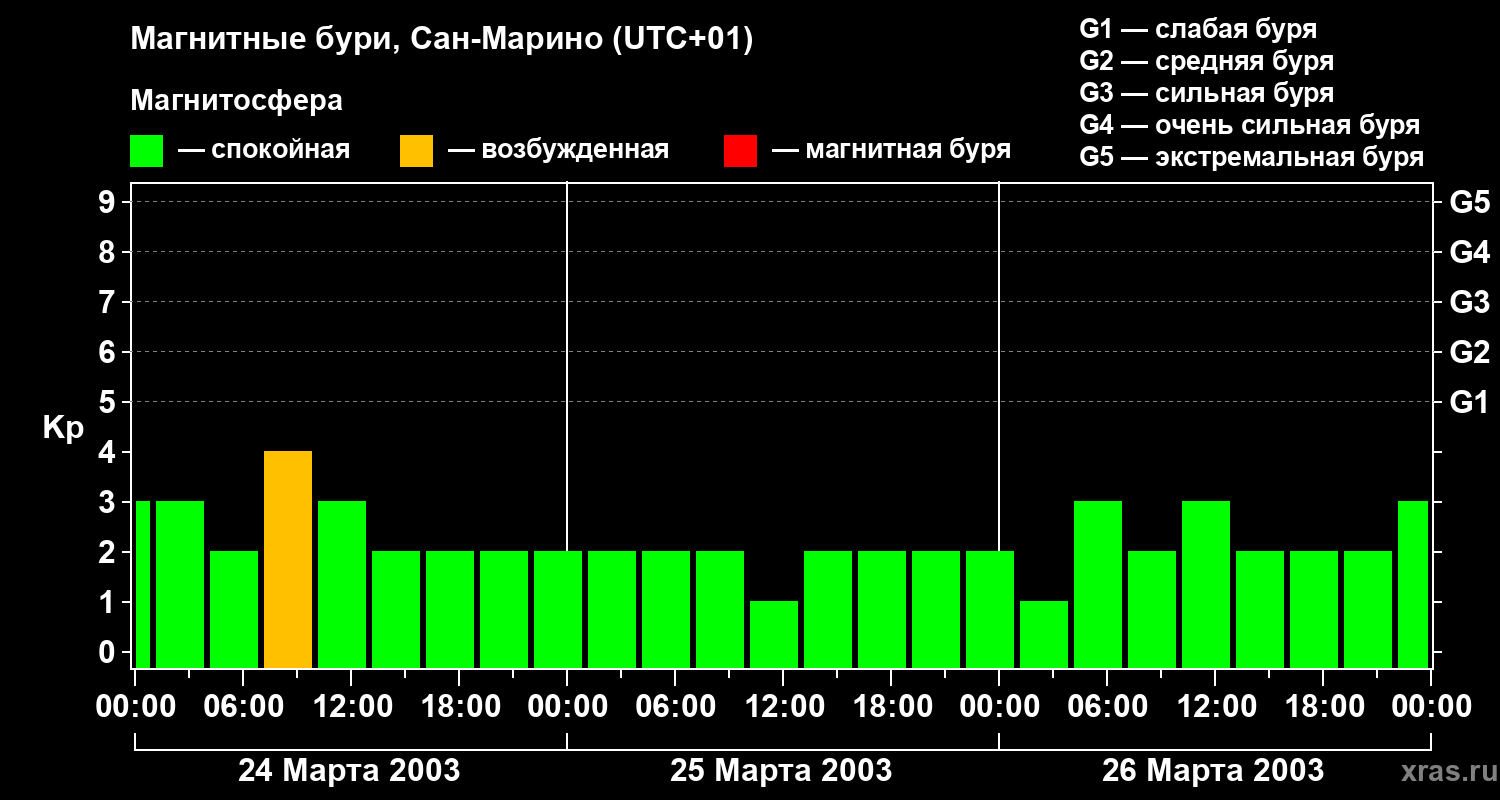Click the '12:00' time label above 24 Марта

(351, 706)
